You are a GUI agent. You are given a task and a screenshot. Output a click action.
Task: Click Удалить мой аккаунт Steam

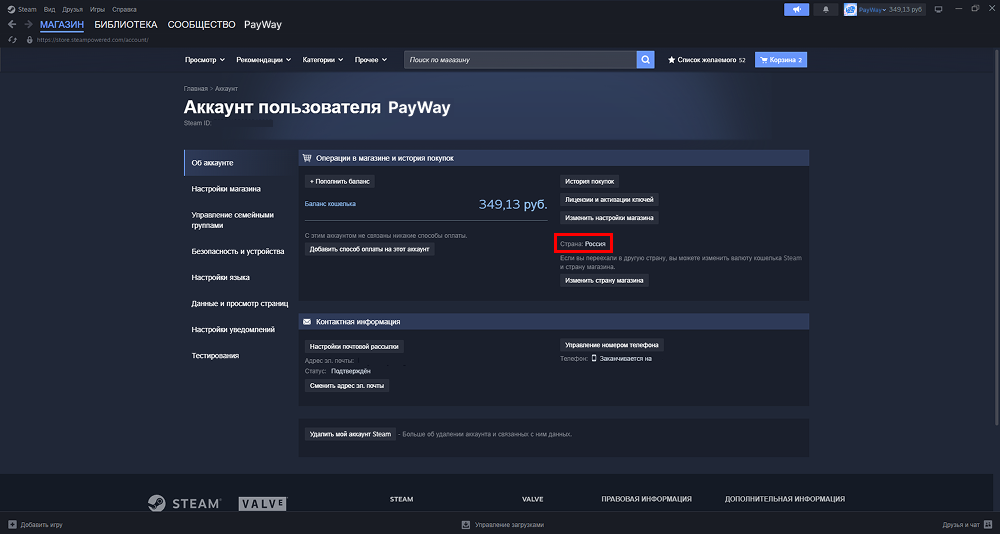coord(350,434)
